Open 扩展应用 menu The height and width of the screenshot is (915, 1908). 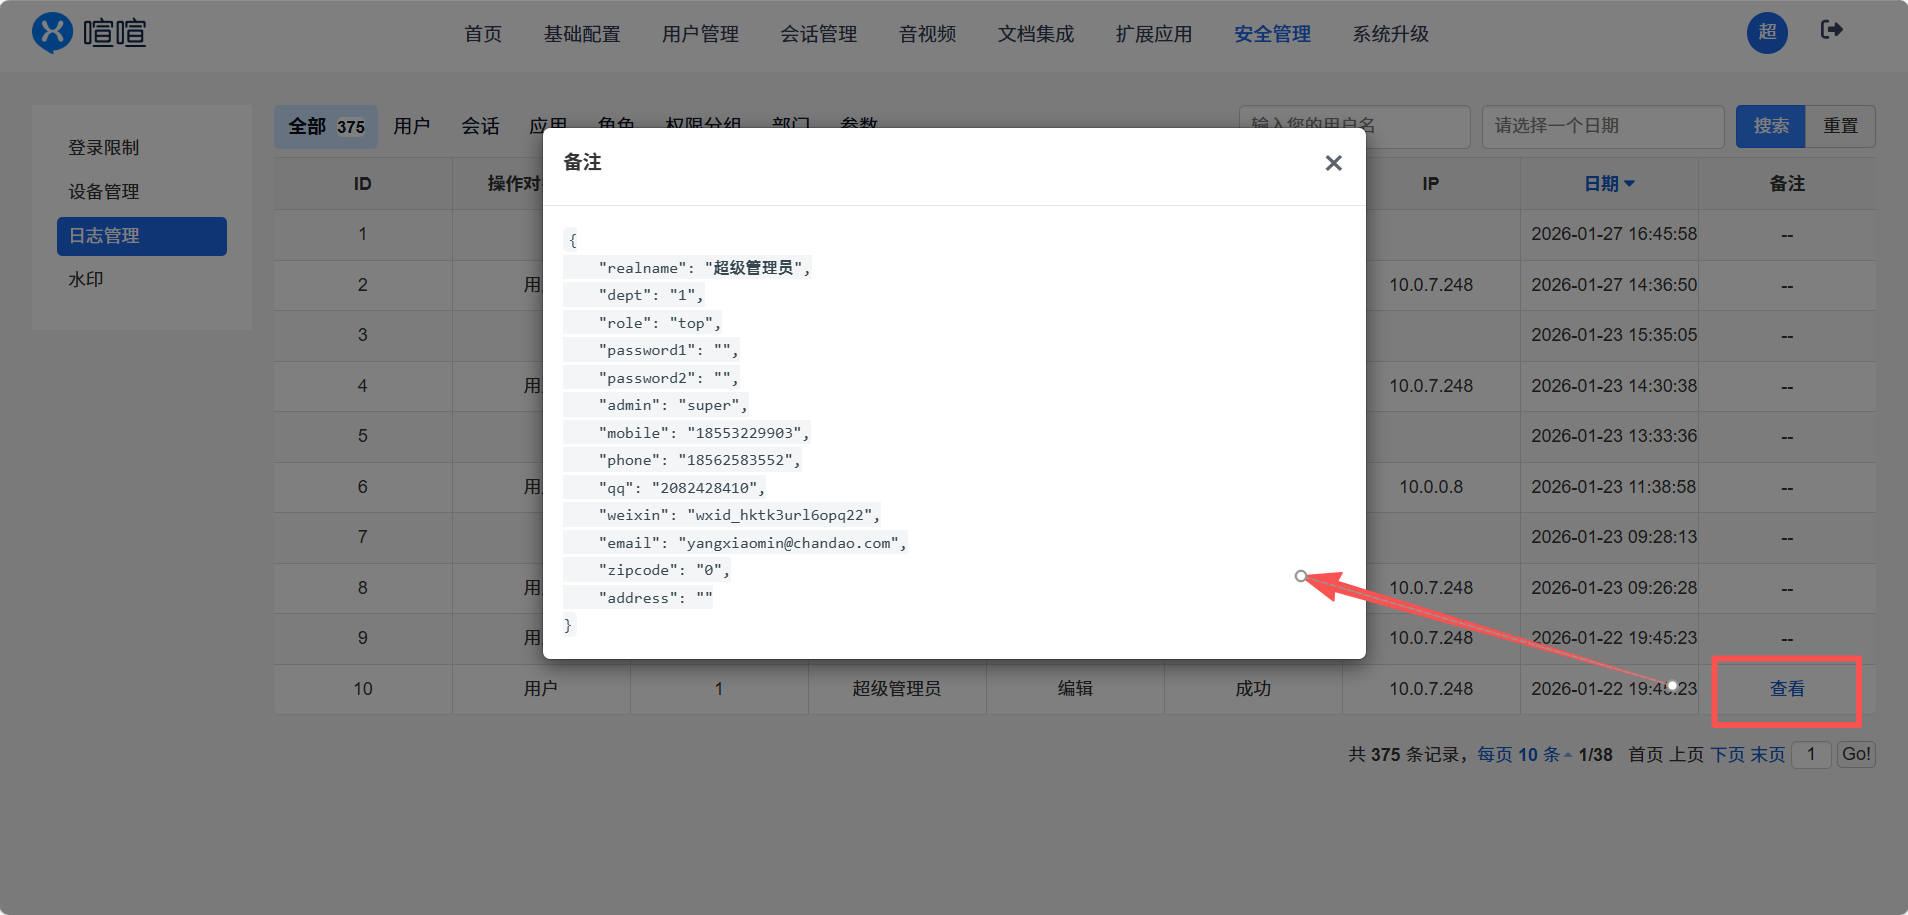click(1154, 34)
